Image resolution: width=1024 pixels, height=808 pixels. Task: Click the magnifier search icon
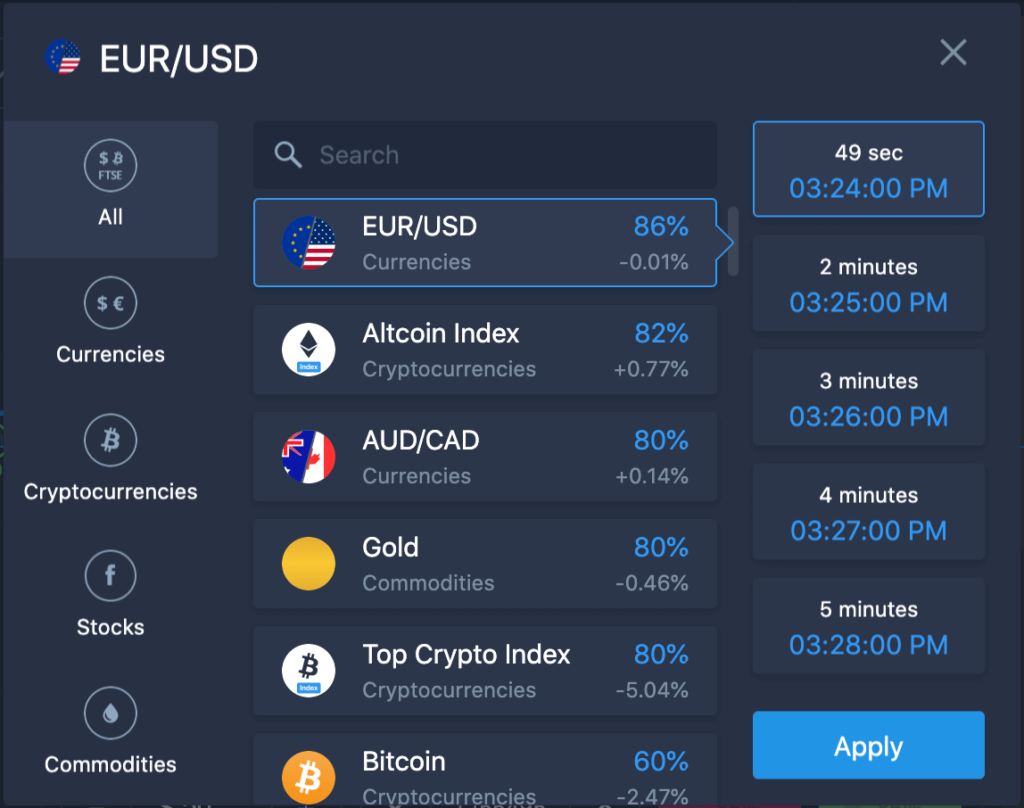point(288,155)
